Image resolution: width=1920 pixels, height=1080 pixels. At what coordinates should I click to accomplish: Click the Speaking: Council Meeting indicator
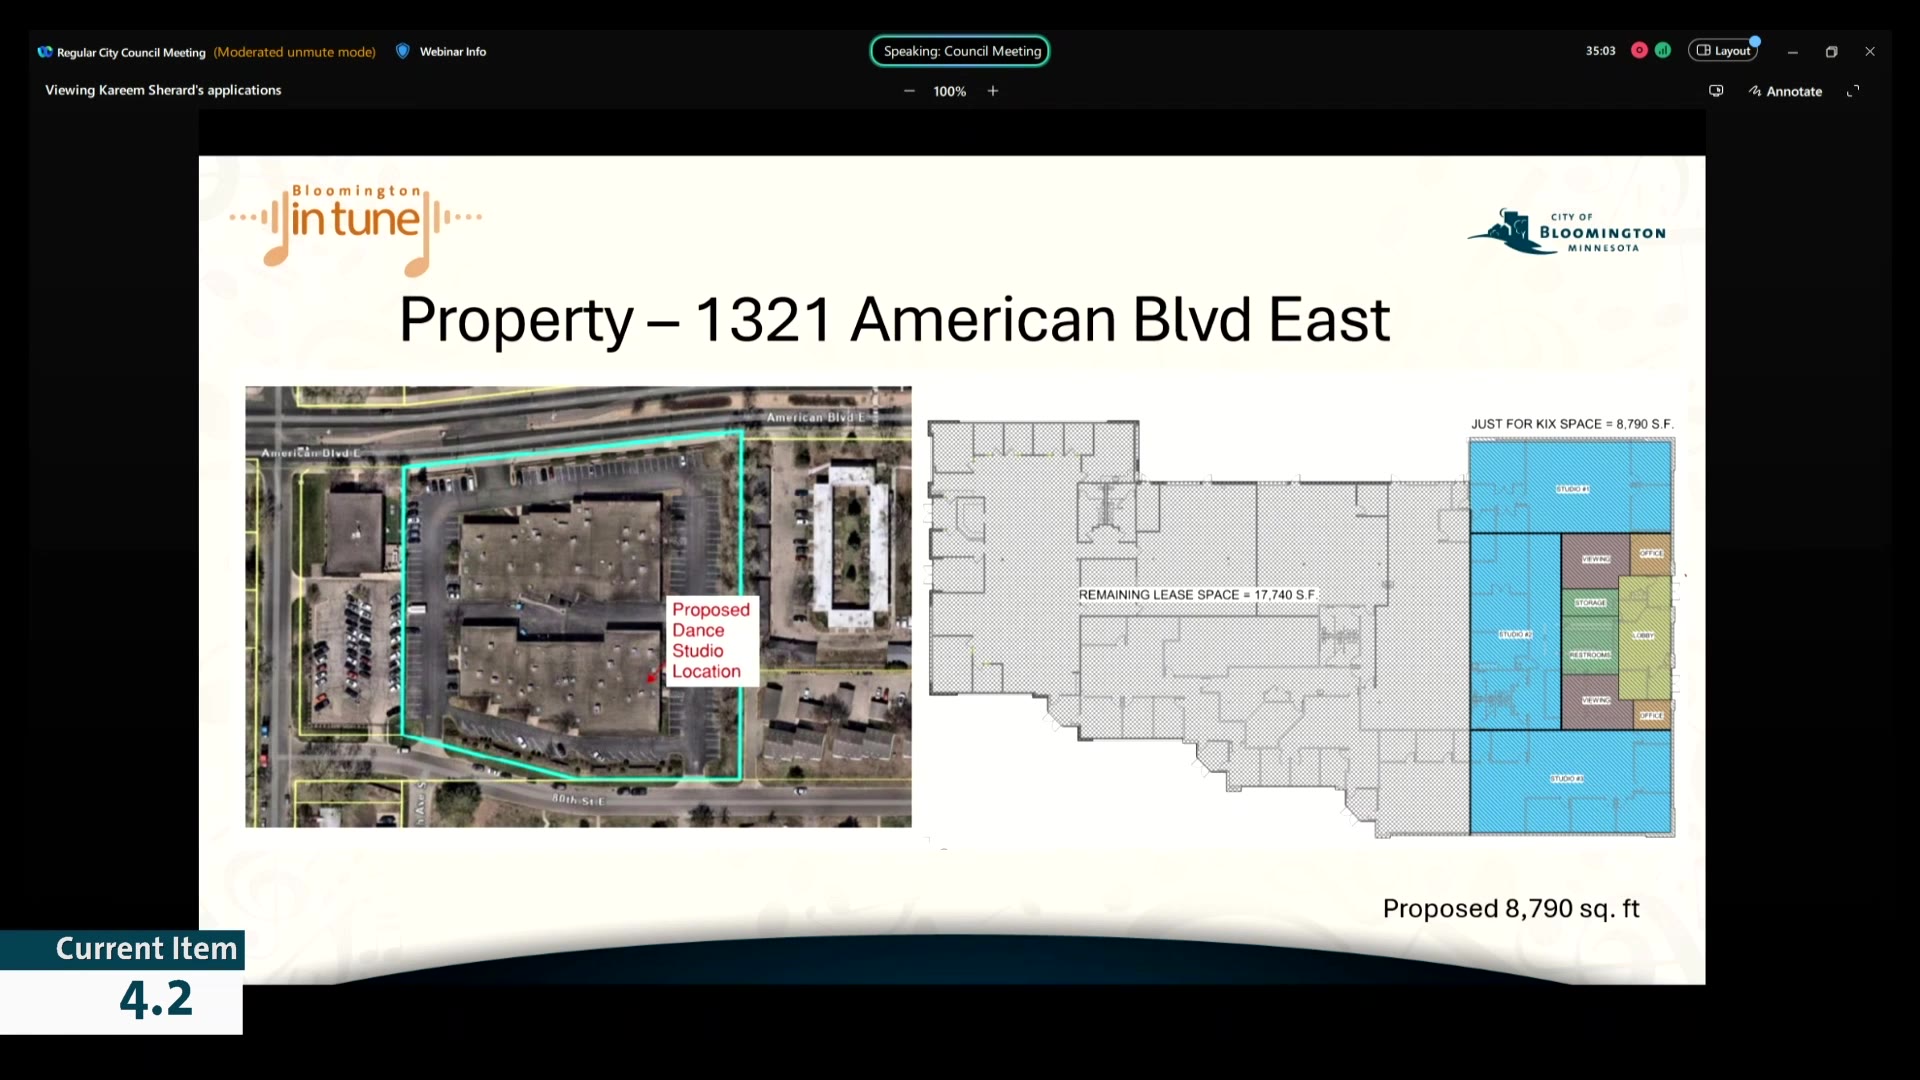[960, 51]
